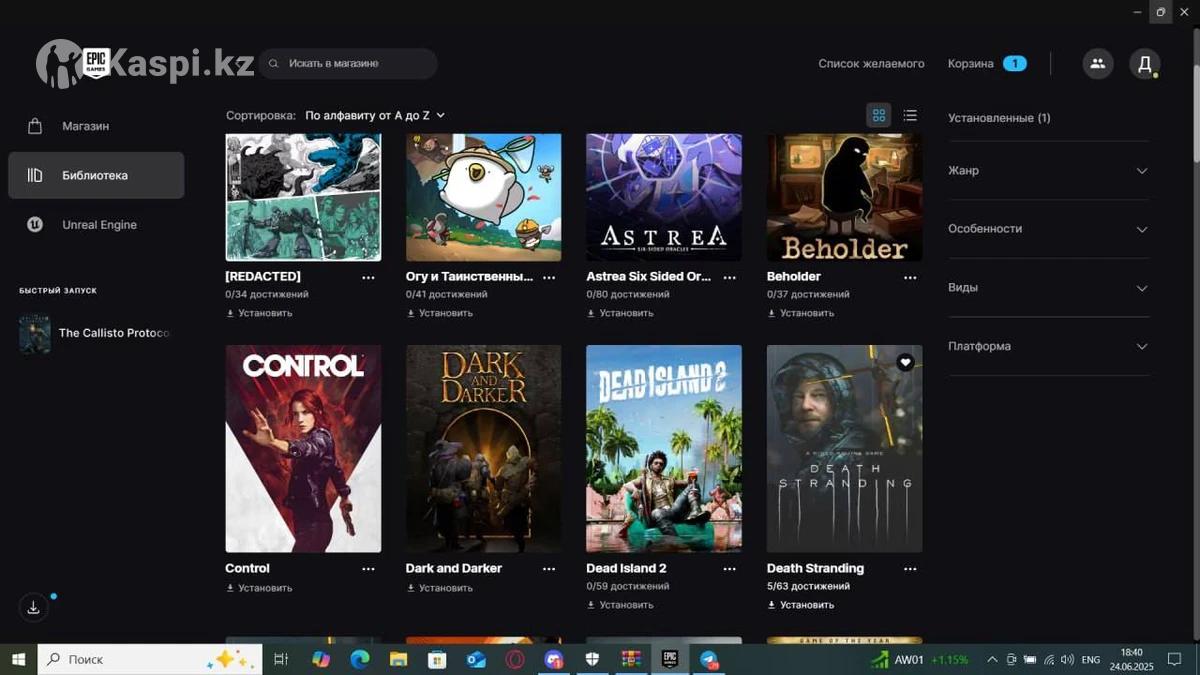Open options menu for Dead Island 2
Image resolution: width=1200 pixels, height=675 pixels.
click(730, 569)
